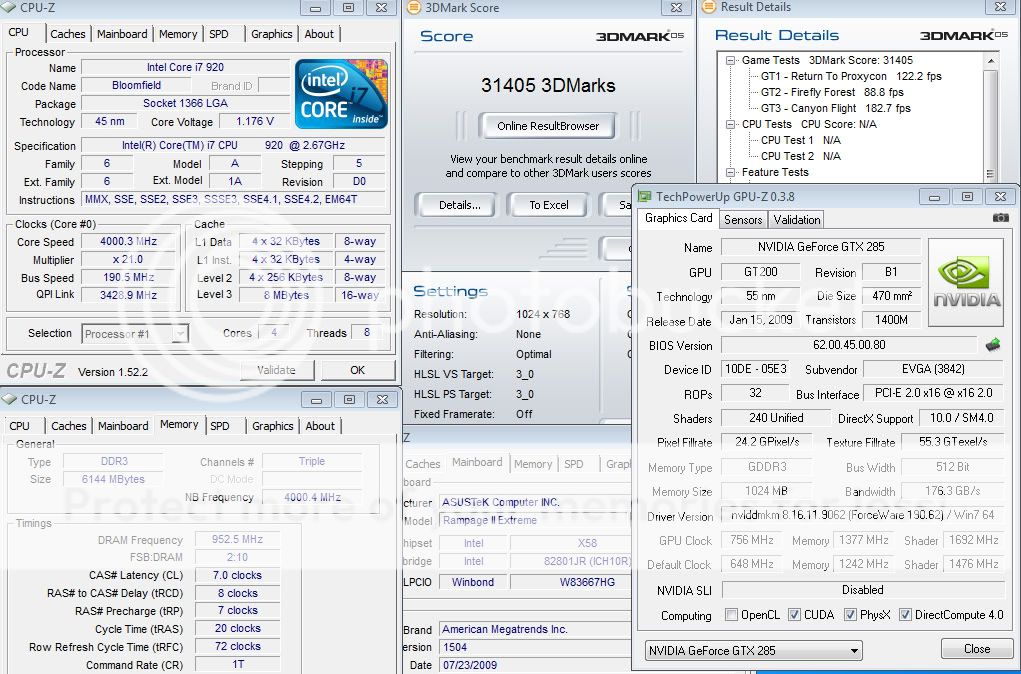Image resolution: width=1021 pixels, height=674 pixels.
Task: Click the Device ID value 10DE - 05E3
Action: point(755,369)
